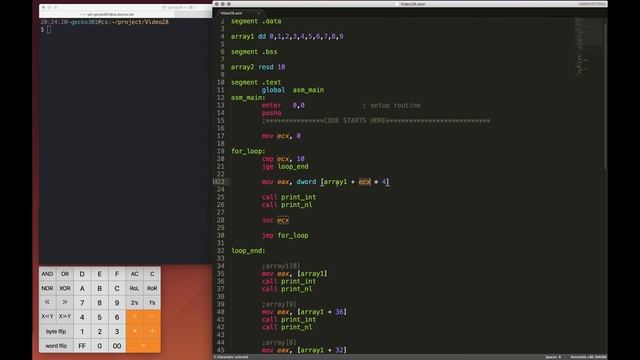Screen dimensions: 640x360
Task: Click the editor minimap code preview
Action: pyautogui.click(x=588, y=46)
